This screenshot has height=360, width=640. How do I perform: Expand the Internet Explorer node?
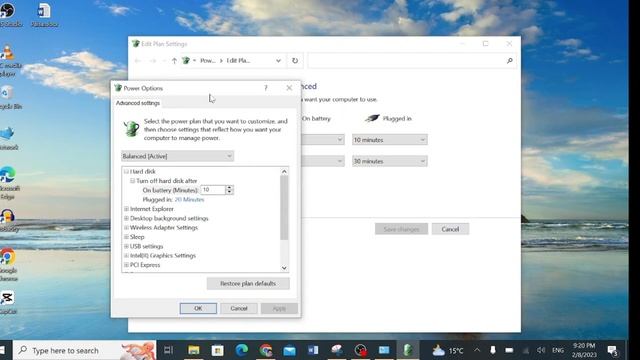click(126, 209)
